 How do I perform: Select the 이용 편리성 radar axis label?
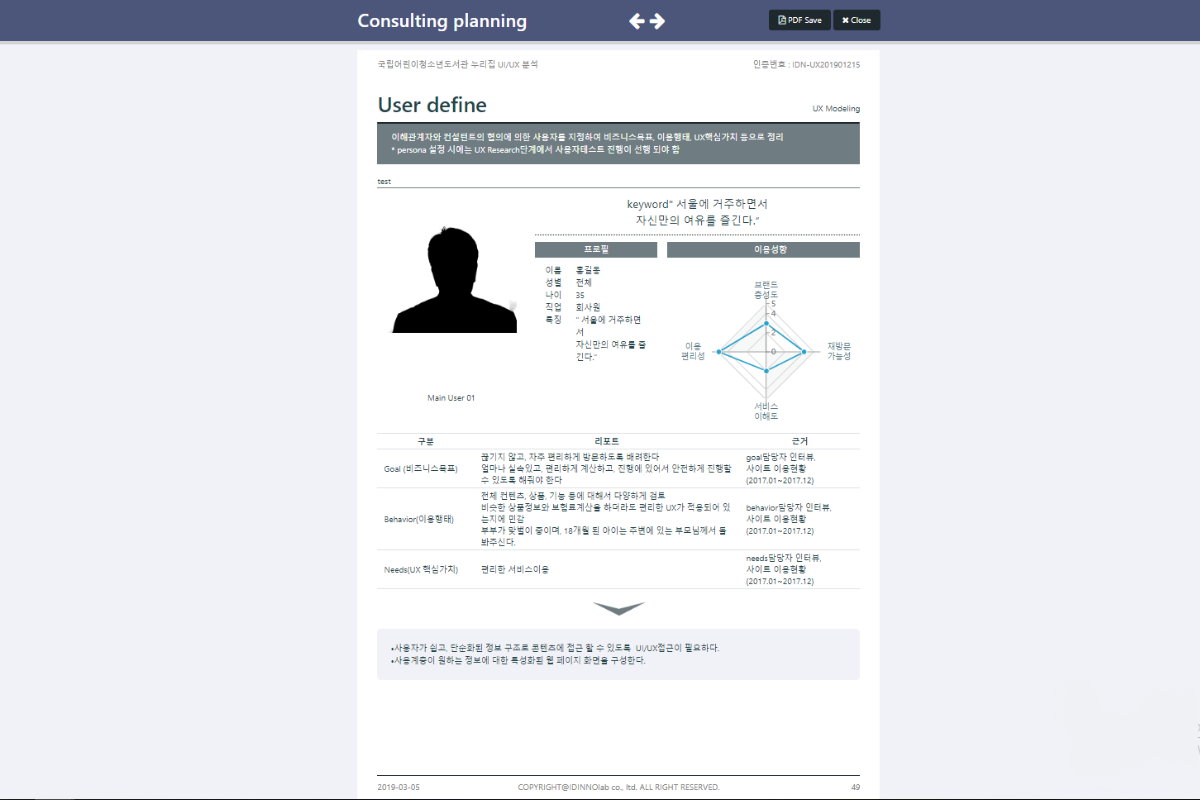click(x=692, y=351)
